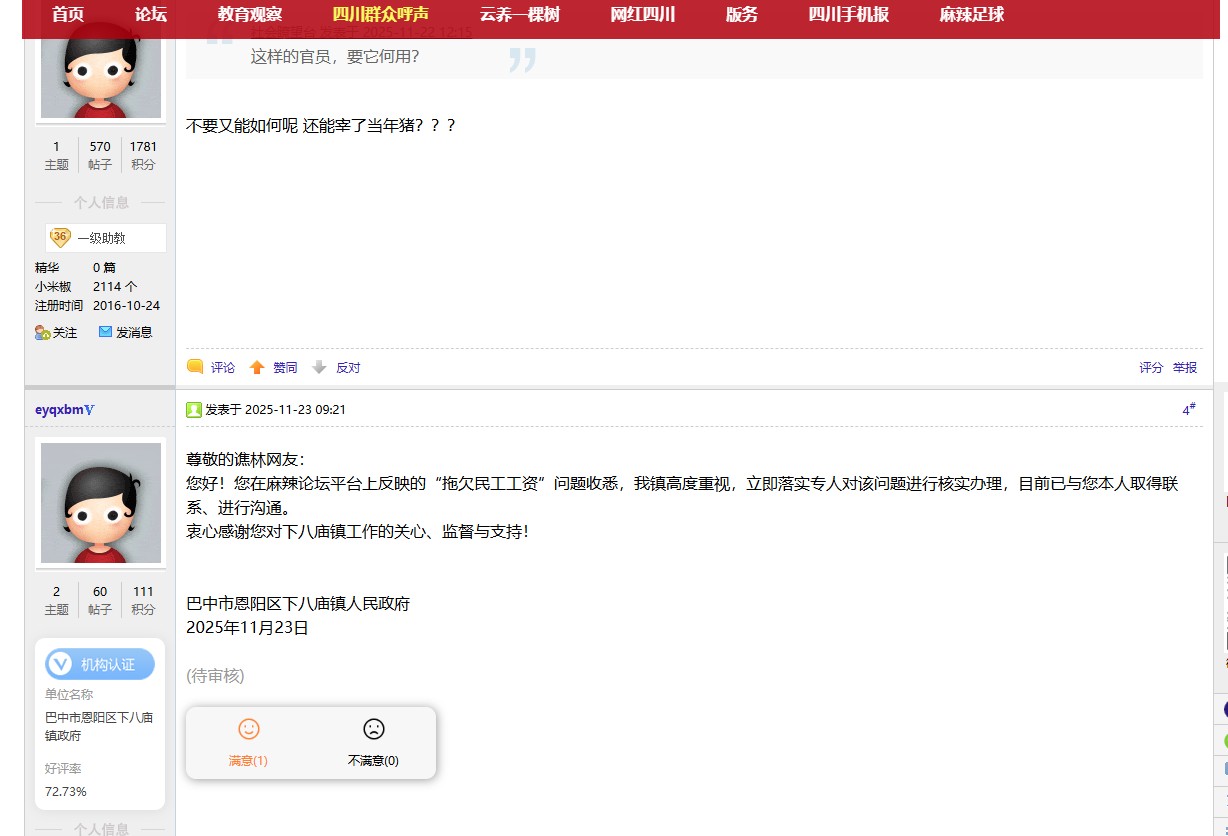Image resolution: width=1228 pixels, height=836 pixels.
Task: Open the 首页 navigation tab
Action: click(x=68, y=15)
